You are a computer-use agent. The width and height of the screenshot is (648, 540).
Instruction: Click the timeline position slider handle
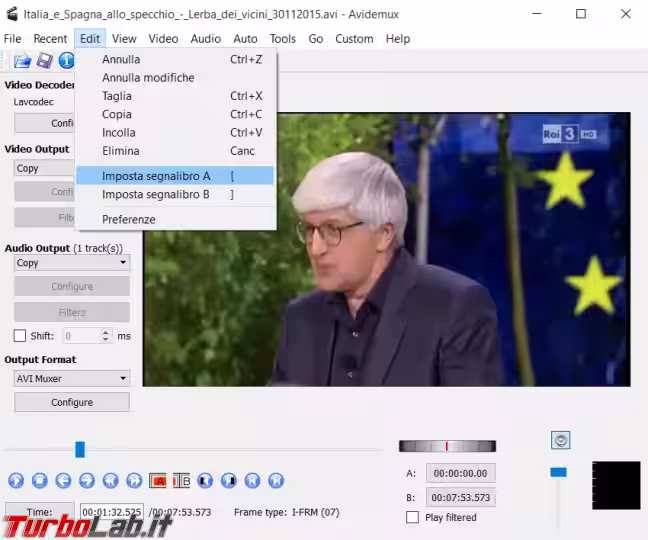[x=80, y=450]
